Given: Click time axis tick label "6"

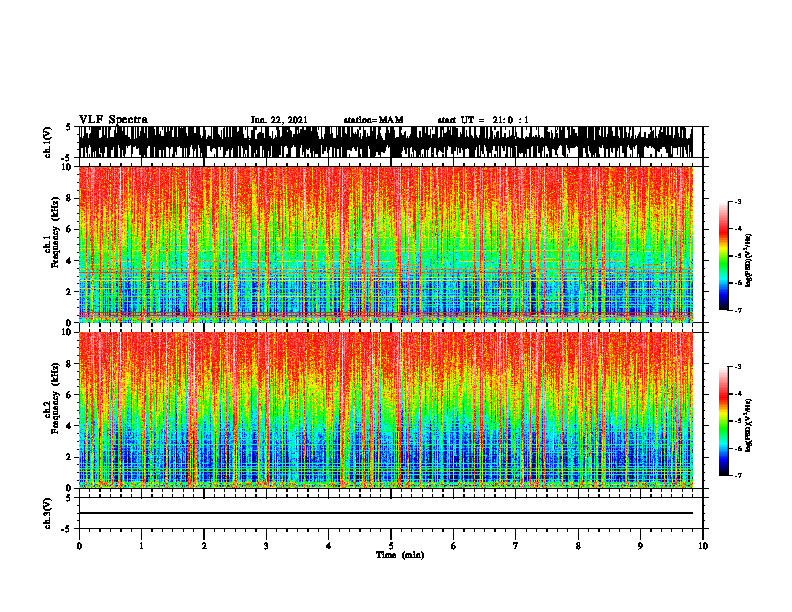Looking at the screenshot, I should click(x=454, y=546).
